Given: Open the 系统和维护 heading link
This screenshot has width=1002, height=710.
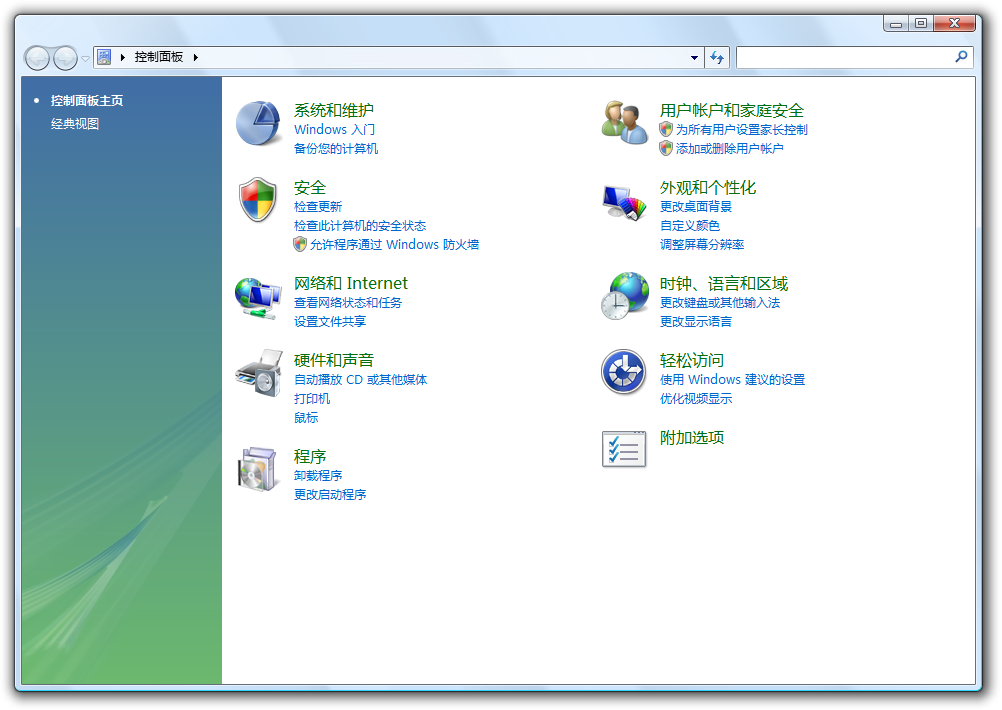Looking at the screenshot, I should (334, 110).
